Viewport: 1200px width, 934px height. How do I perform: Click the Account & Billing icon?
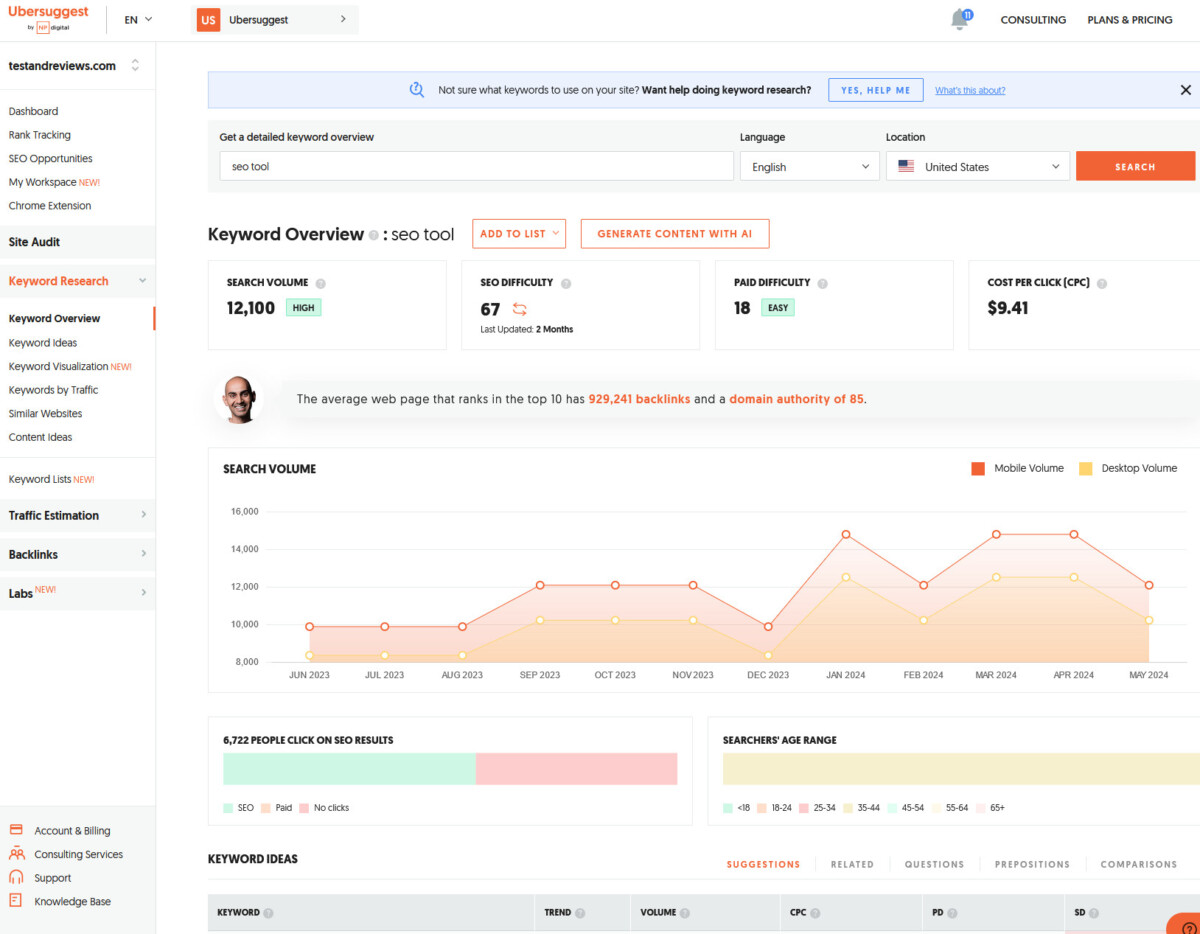(16, 830)
